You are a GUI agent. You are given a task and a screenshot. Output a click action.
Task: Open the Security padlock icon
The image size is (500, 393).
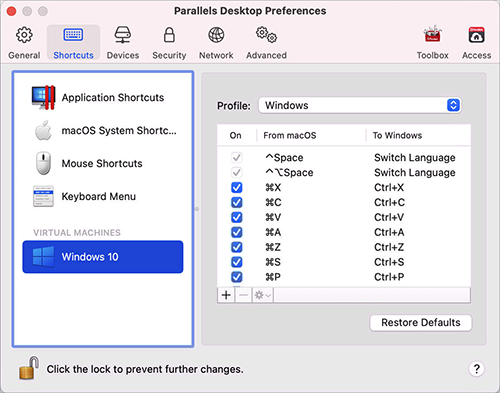click(x=169, y=35)
